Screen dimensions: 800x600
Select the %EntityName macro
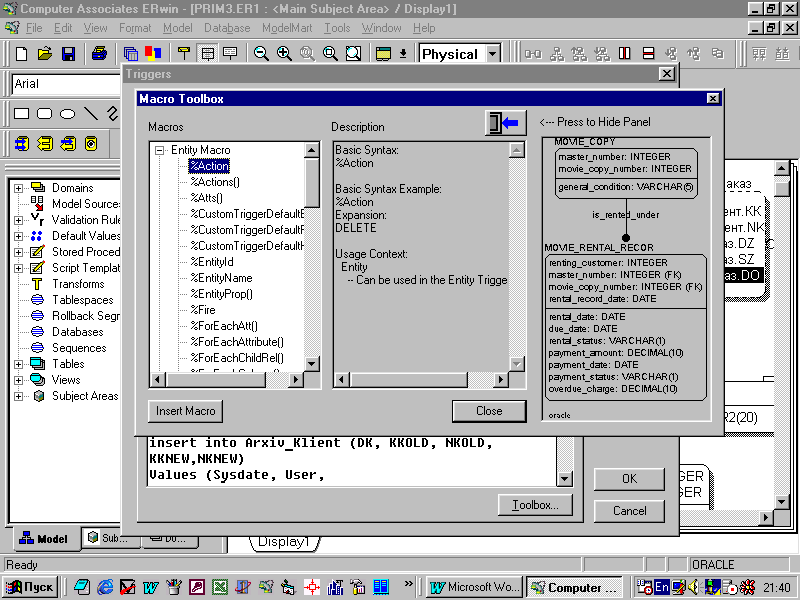[x=221, y=278]
